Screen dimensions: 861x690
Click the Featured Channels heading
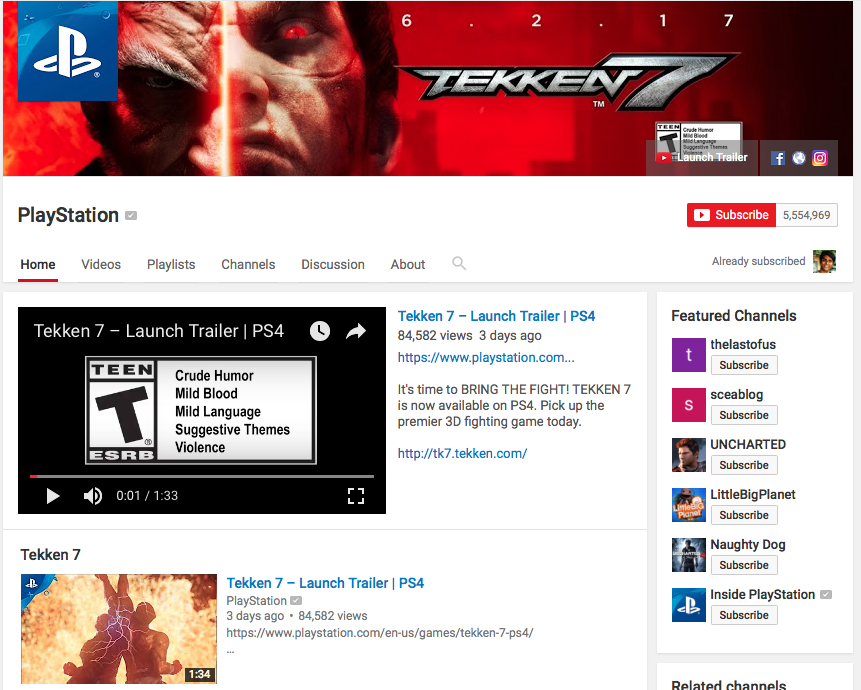[x=734, y=316]
